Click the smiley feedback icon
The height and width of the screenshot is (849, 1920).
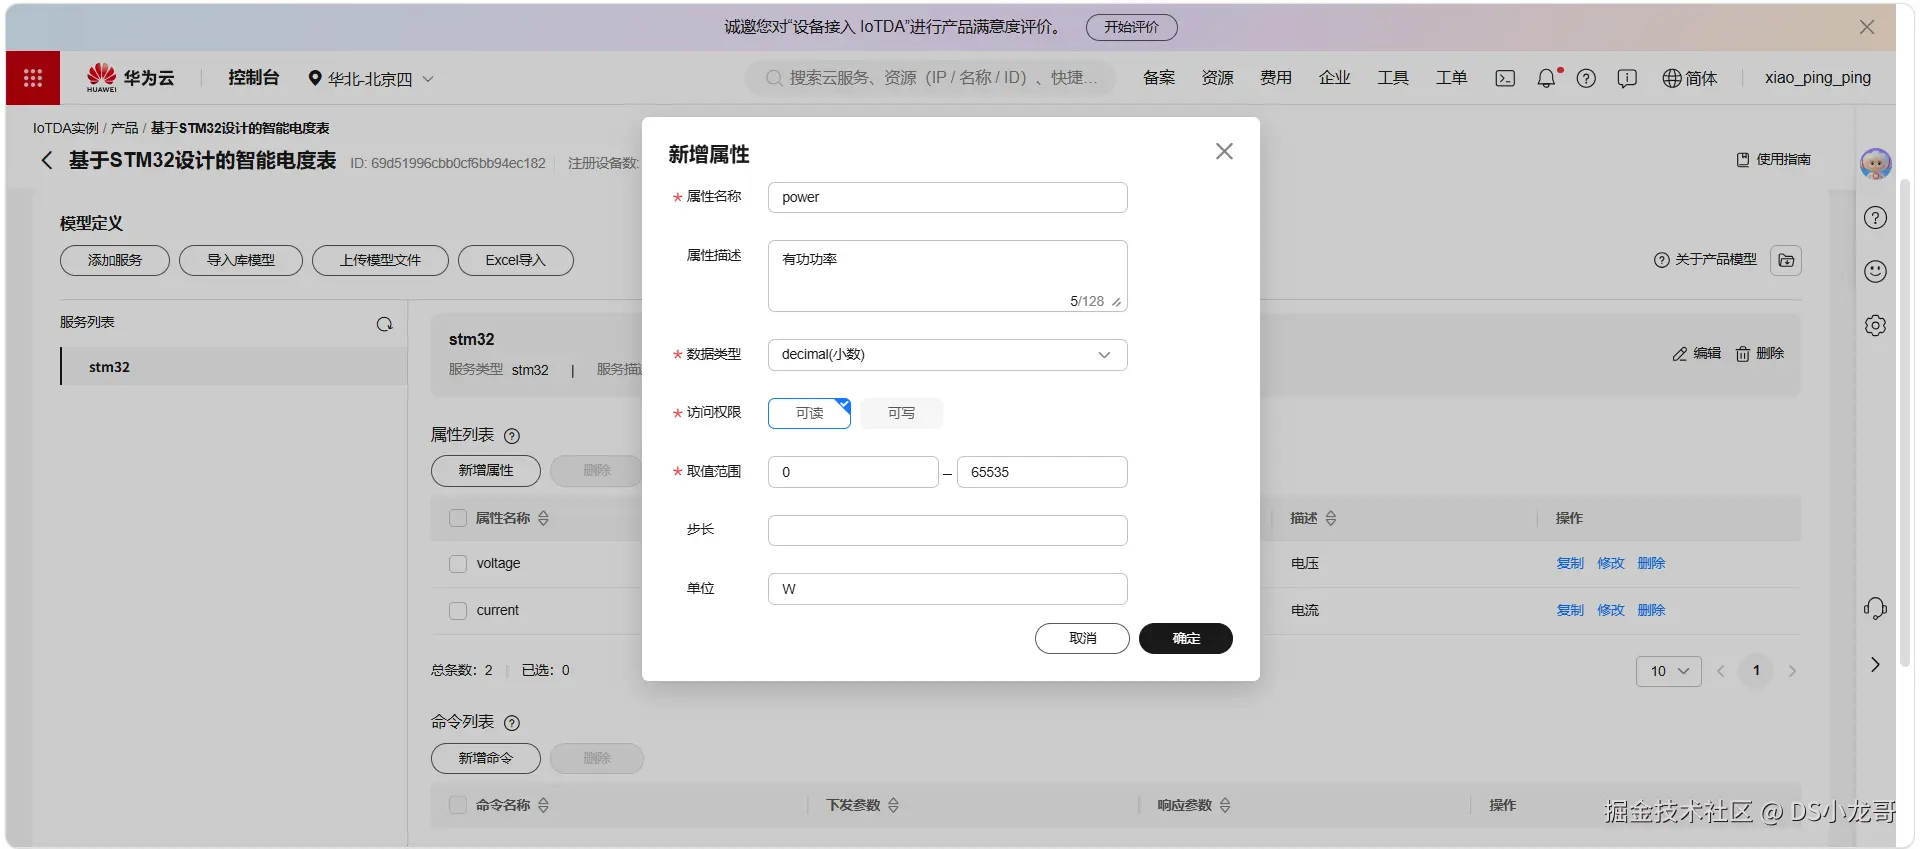(1875, 271)
